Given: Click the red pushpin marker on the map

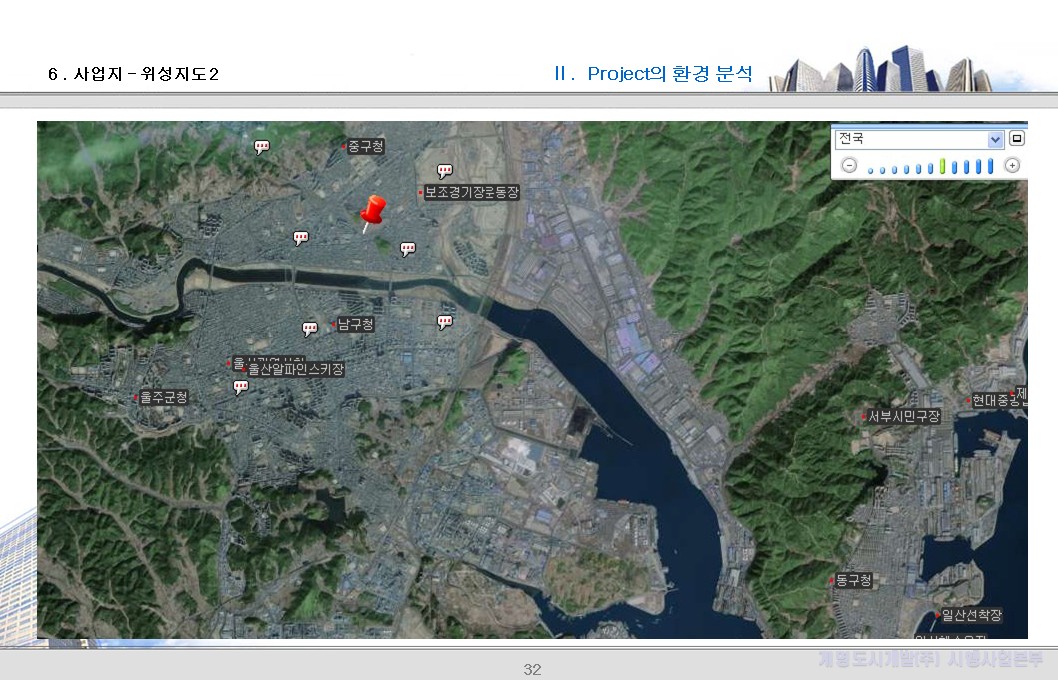Looking at the screenshot, I should 372,213.
